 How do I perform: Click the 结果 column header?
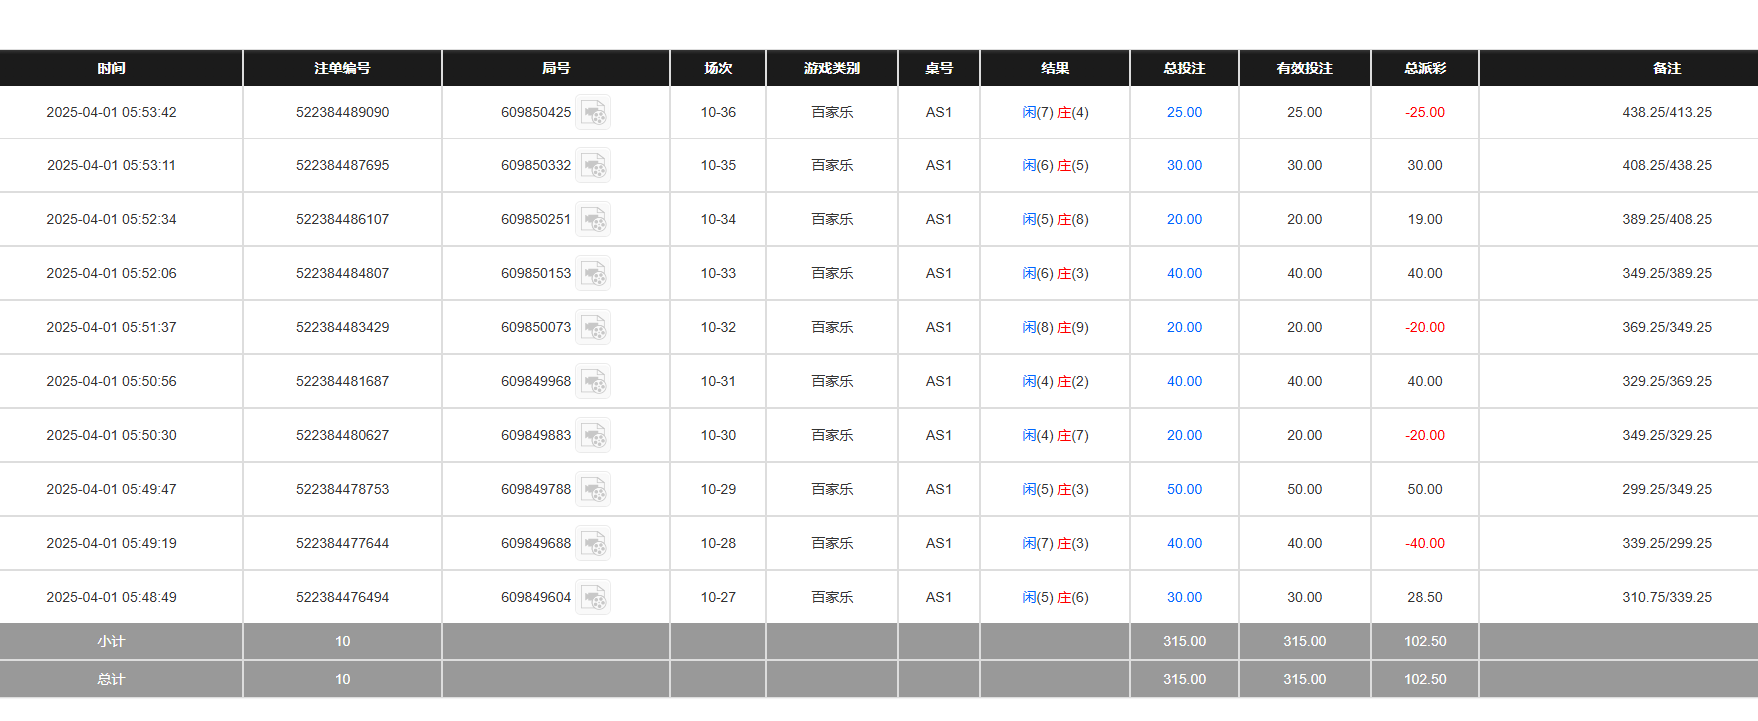coord(1054,68)
